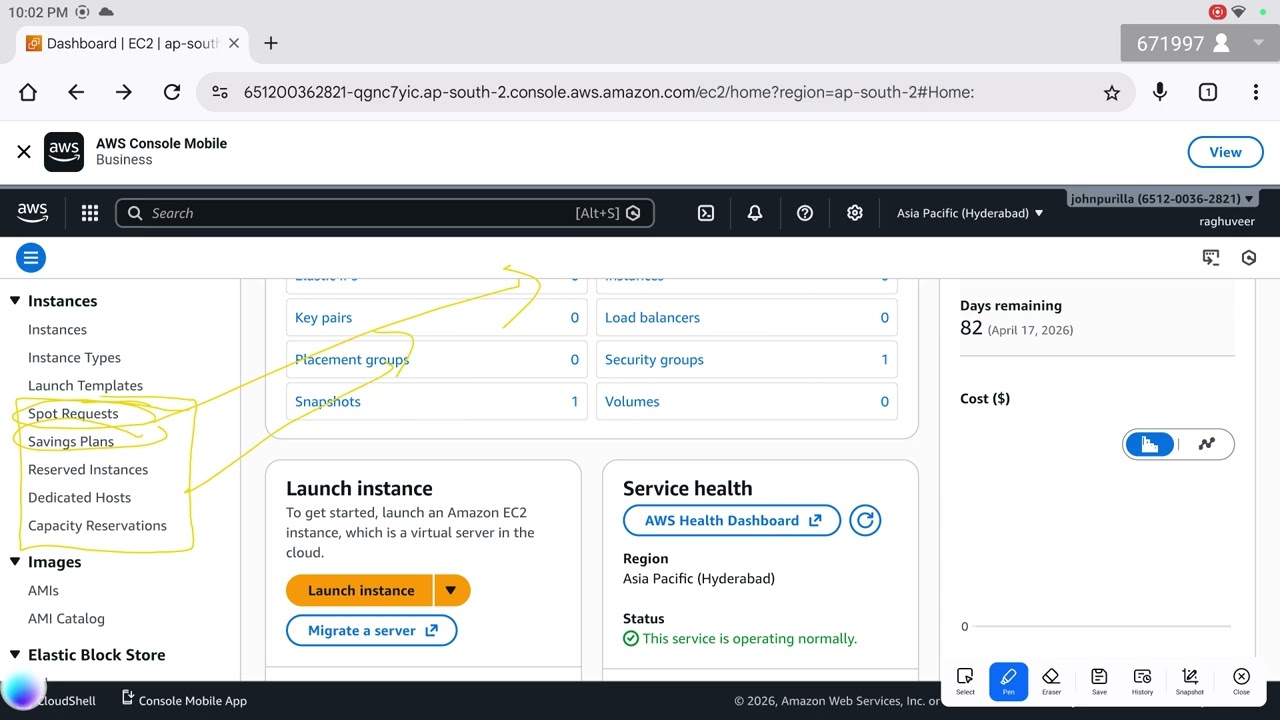This screenshot has height=720, width=1280.
Task: Open the screen-with-pointer icon below the navbar
Action: [x=1211, y=258]
